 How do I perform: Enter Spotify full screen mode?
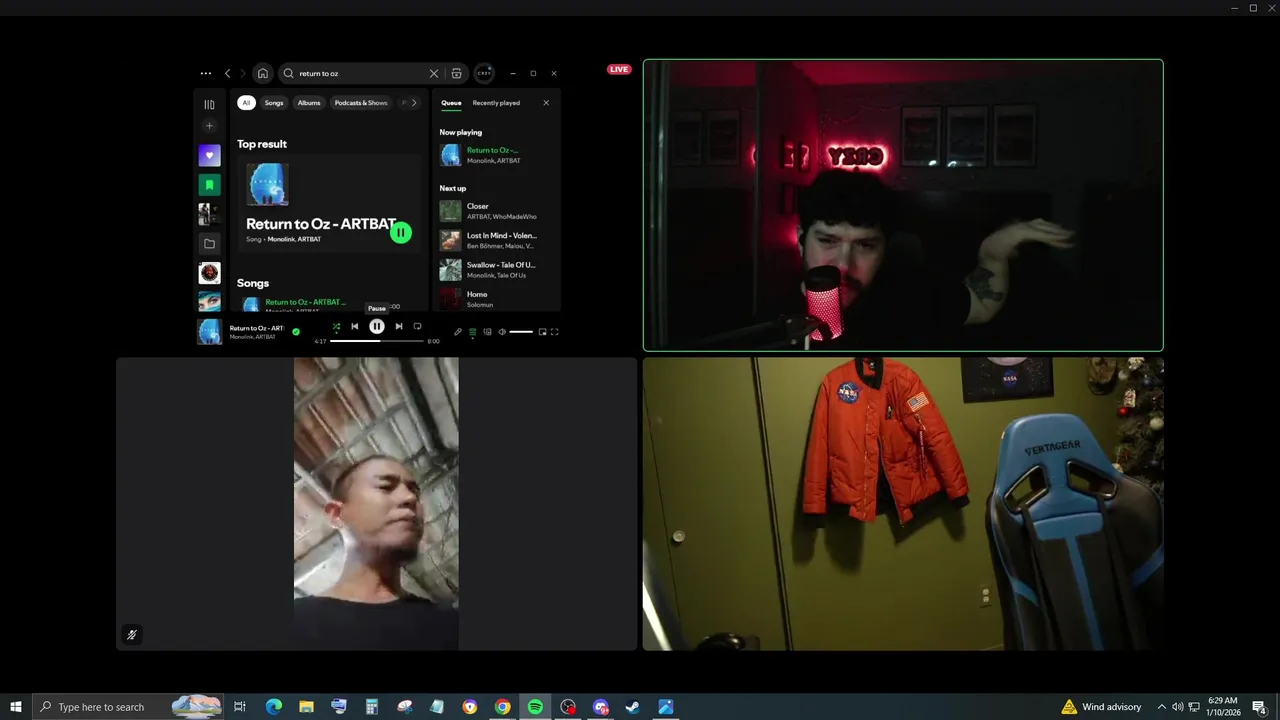point(555,332)
